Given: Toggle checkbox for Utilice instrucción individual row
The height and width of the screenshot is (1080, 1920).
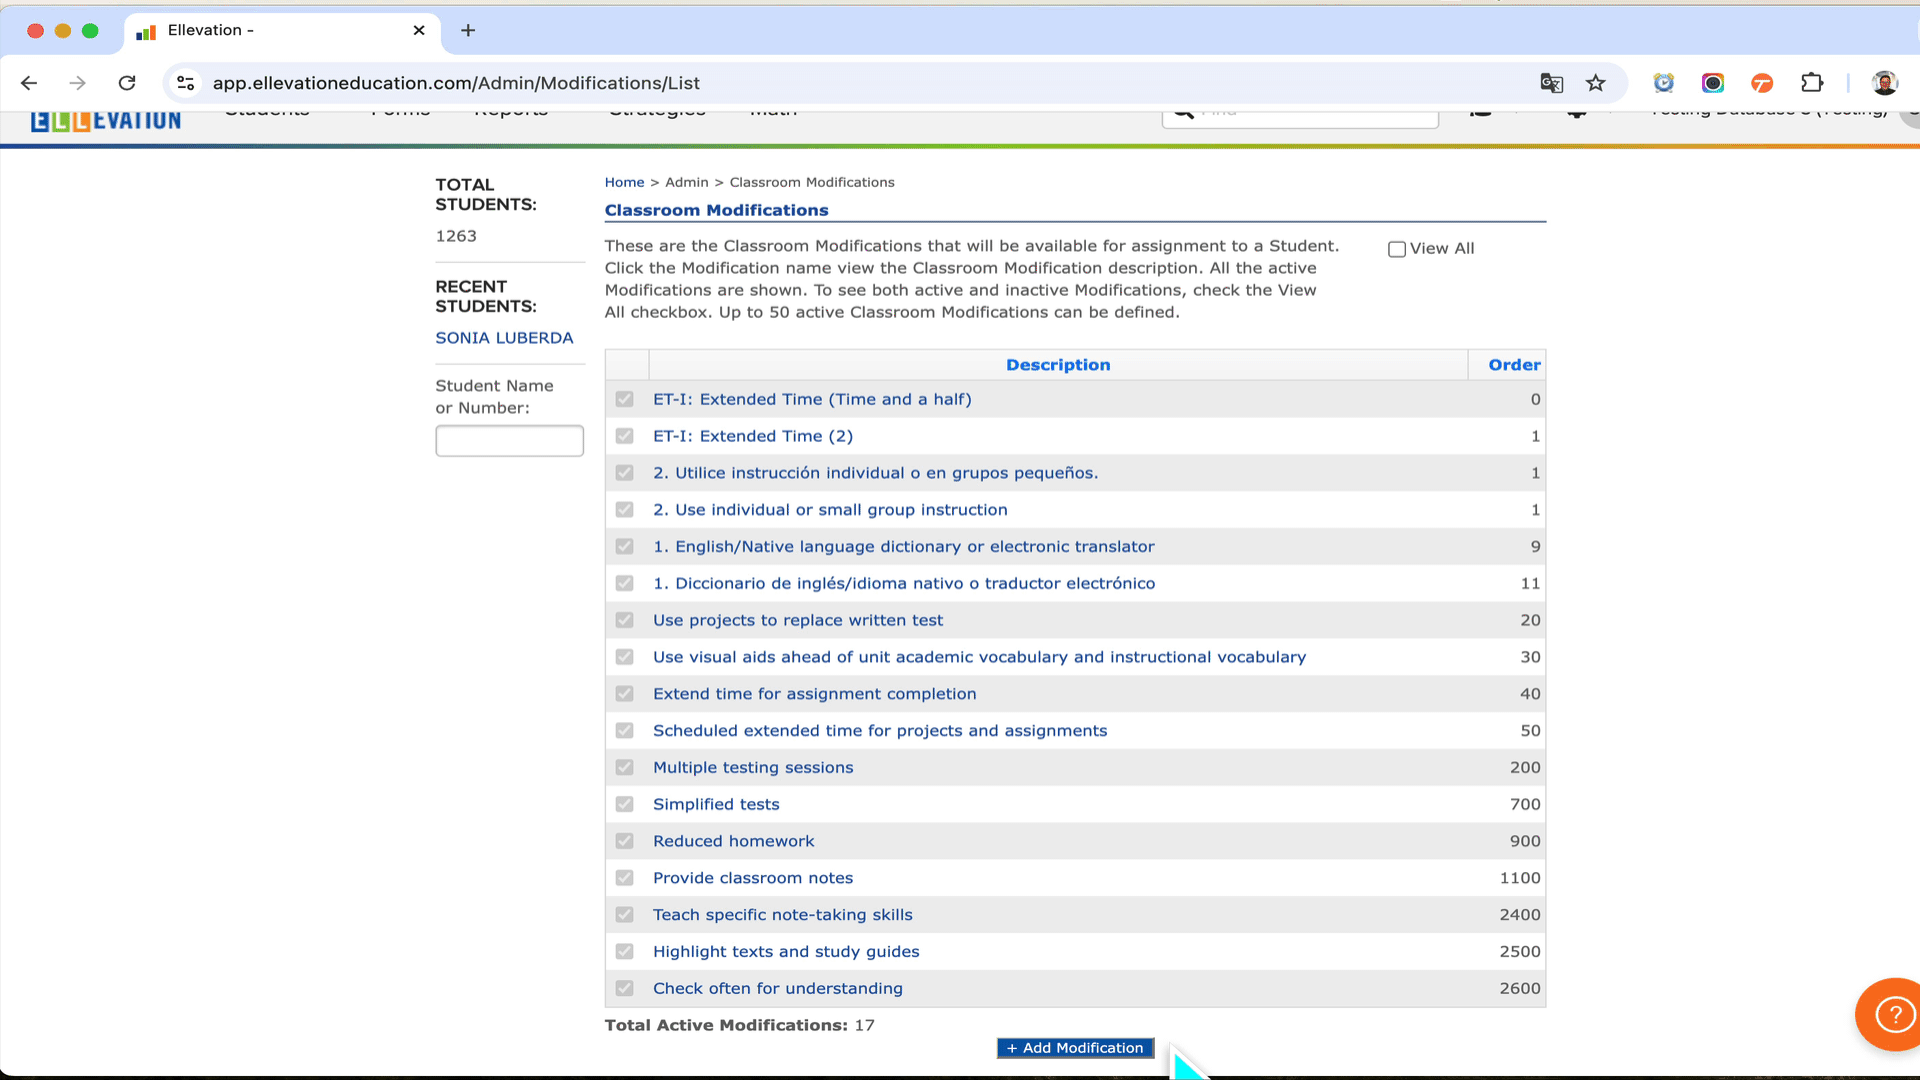Looking at the screenshot, I should click(x=625, y=473).
